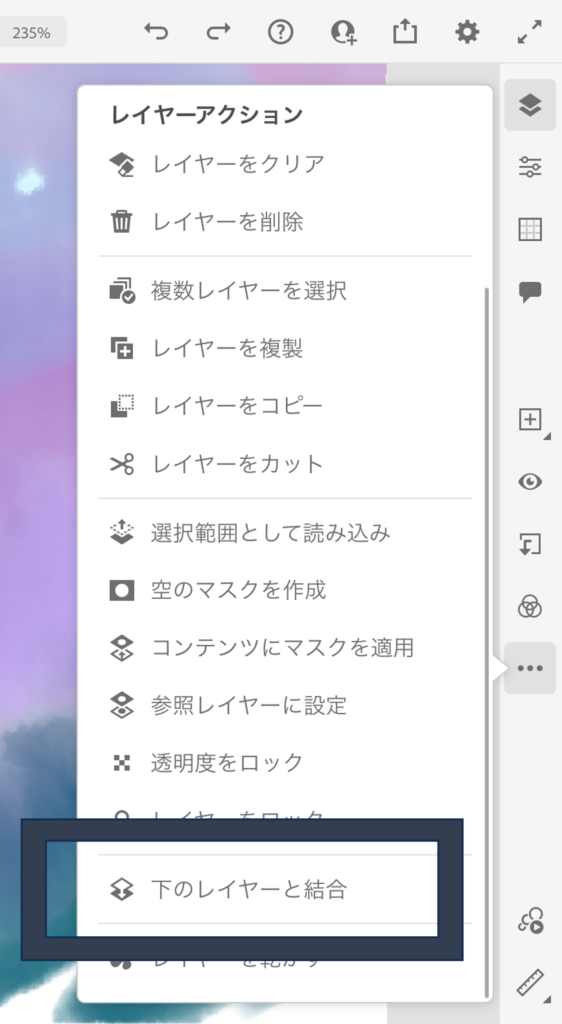This screenshot has width=562, height=1024.
Task: Open the help question mark icon
Action: pos(281,31)
